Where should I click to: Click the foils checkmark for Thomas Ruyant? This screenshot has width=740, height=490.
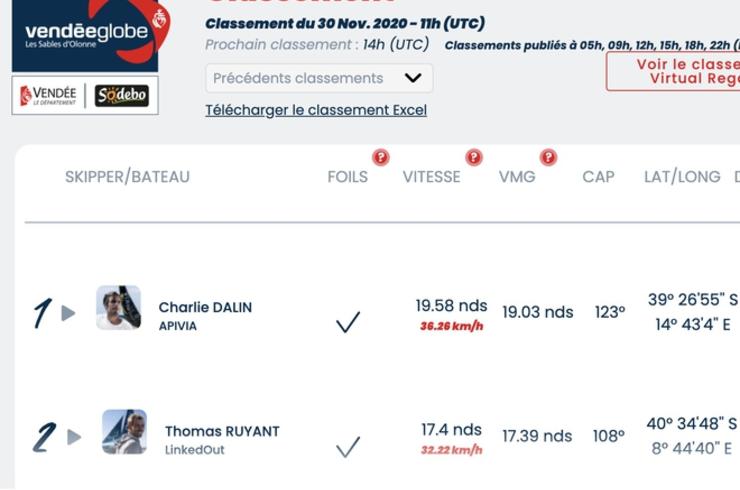(348, 447)
